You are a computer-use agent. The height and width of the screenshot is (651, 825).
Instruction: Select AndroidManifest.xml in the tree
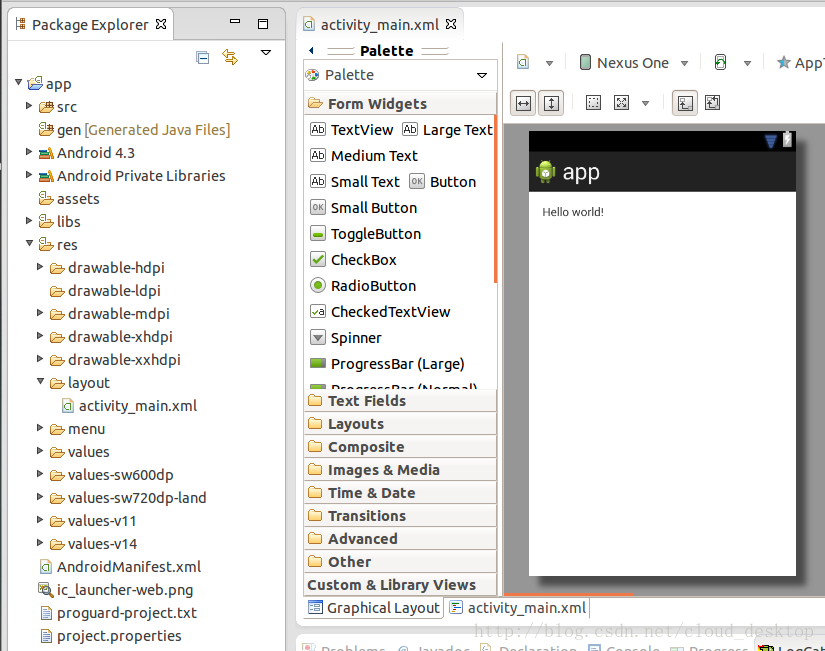point(120,567)
